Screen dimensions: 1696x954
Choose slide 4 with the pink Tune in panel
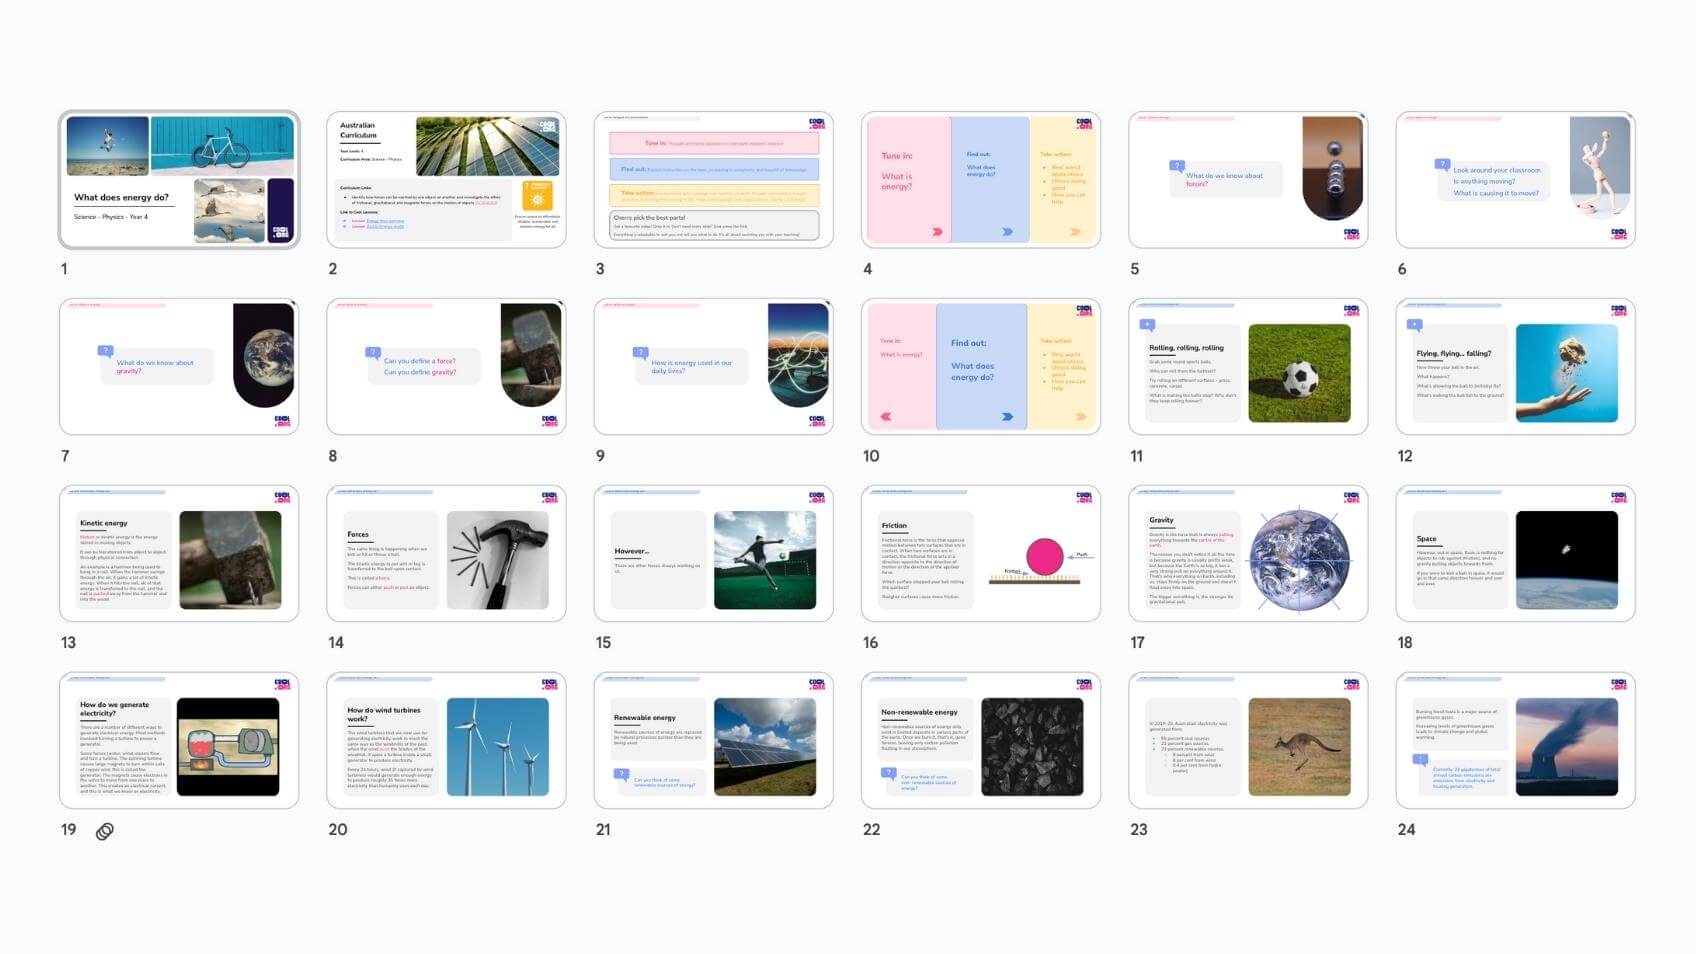point(980,180)
